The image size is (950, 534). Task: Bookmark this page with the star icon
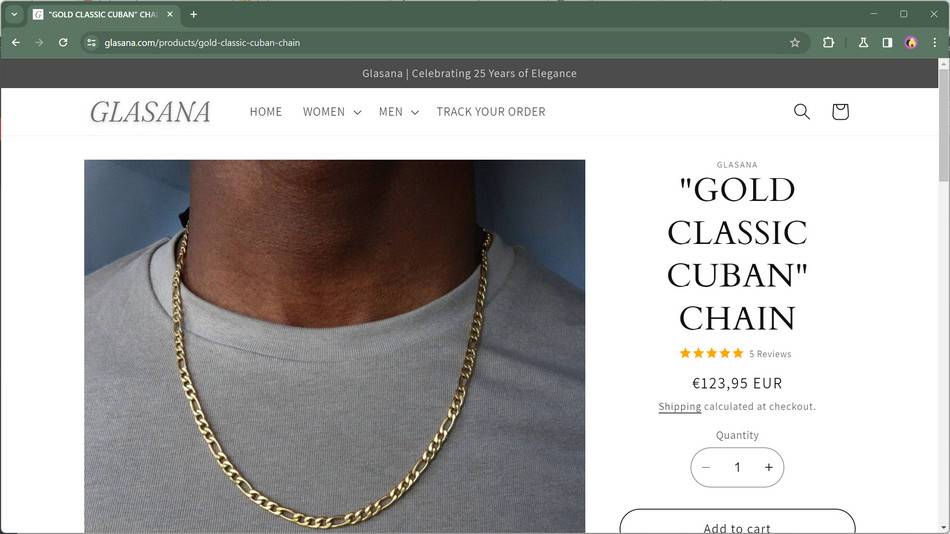(x=795, y=43)
